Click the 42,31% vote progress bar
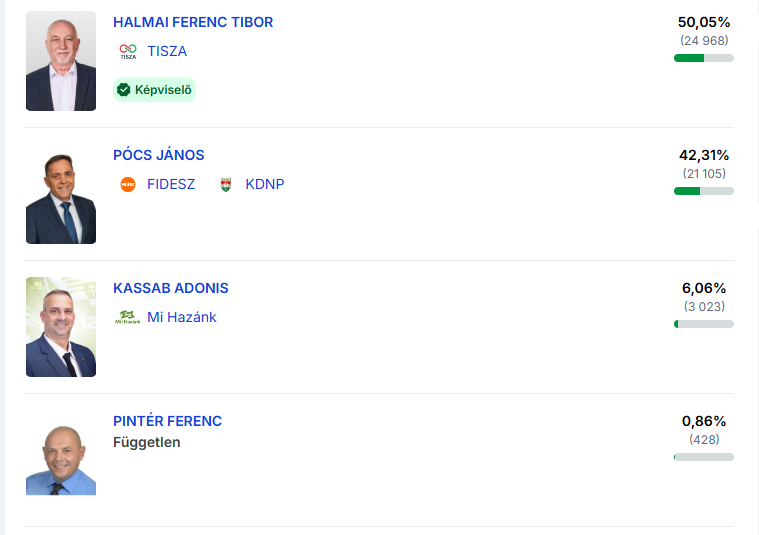This screenshot has height=535, width=759. [x=704, y=191]
